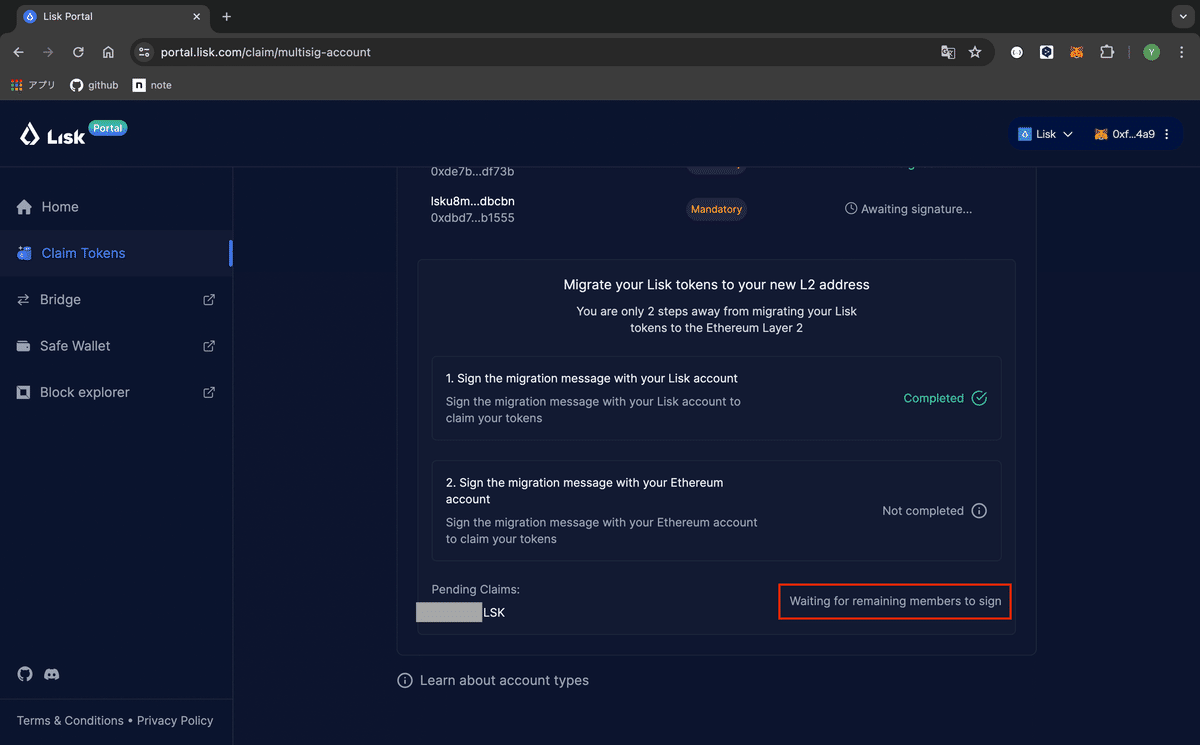
Task: Click the Home house icon
Action: point(24,207)
